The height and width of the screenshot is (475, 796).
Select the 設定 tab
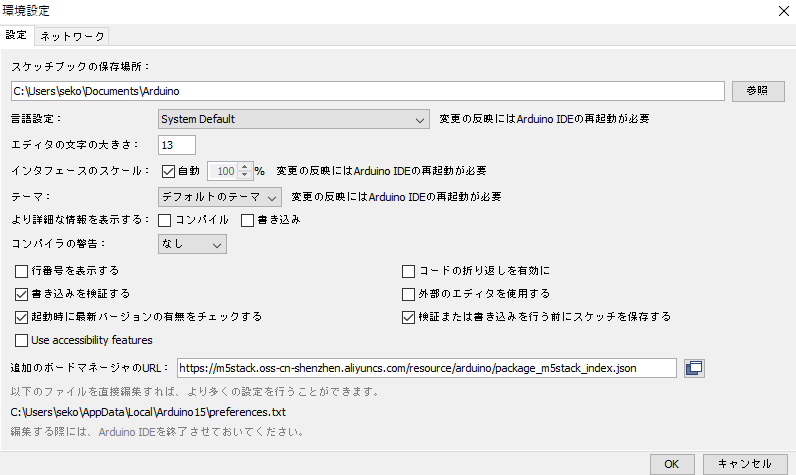pyautogui.click(x=17, y=35)
